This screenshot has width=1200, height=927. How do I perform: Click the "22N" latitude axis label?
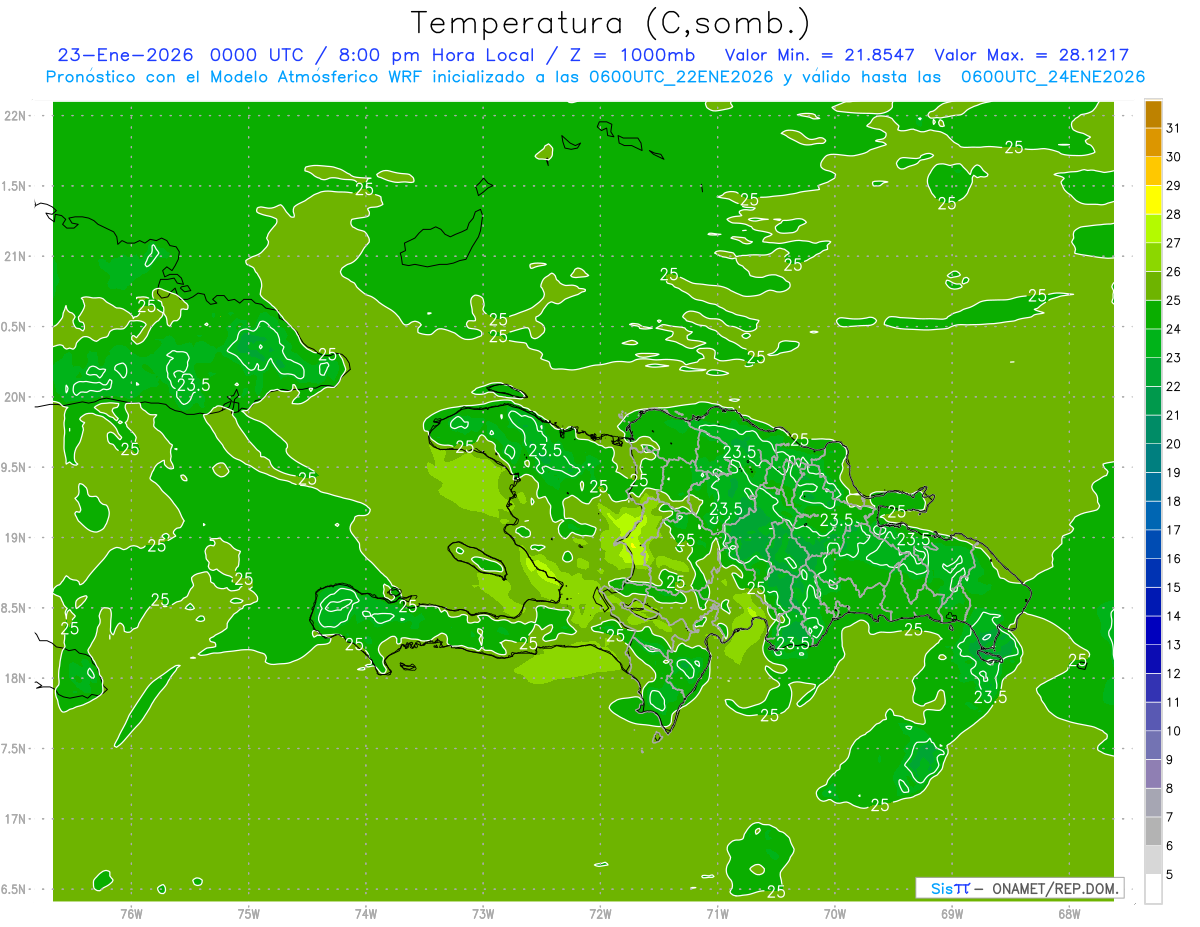tap(15, 116)
